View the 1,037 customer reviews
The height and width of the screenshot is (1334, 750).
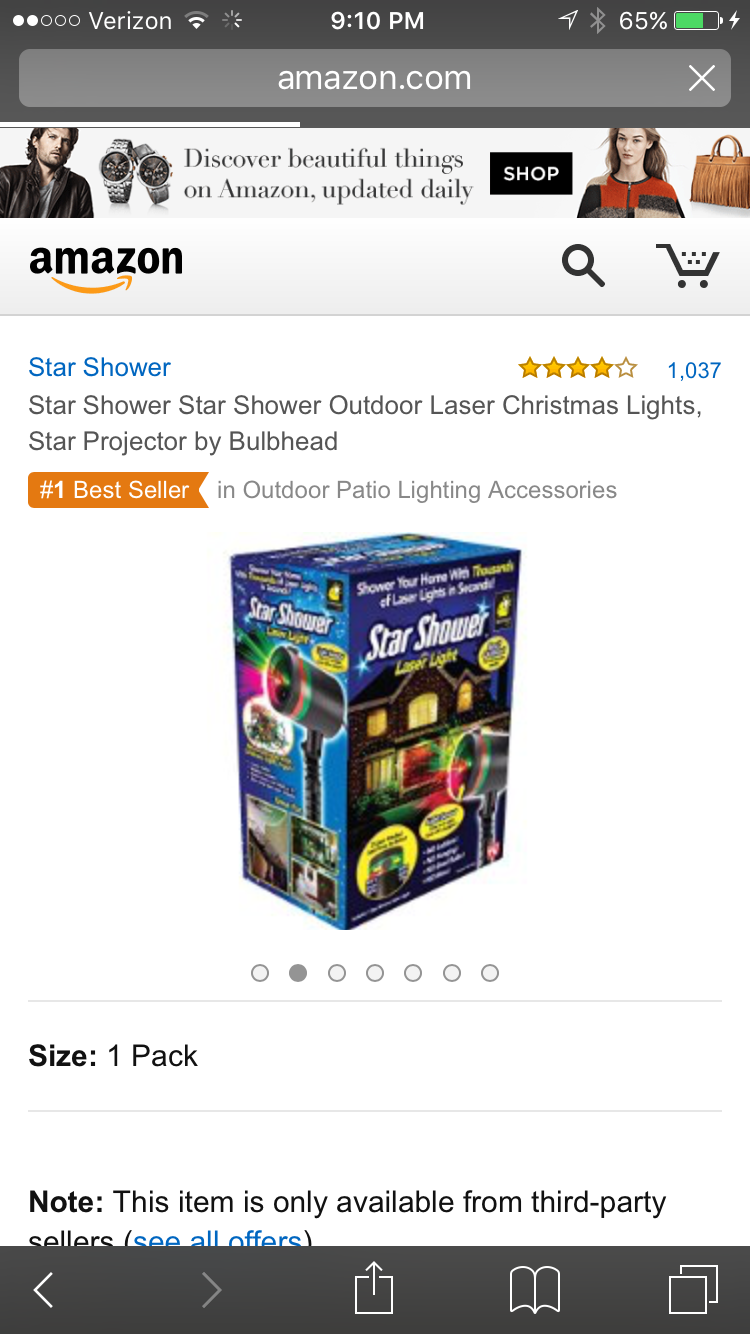click(x=694, y=370)
